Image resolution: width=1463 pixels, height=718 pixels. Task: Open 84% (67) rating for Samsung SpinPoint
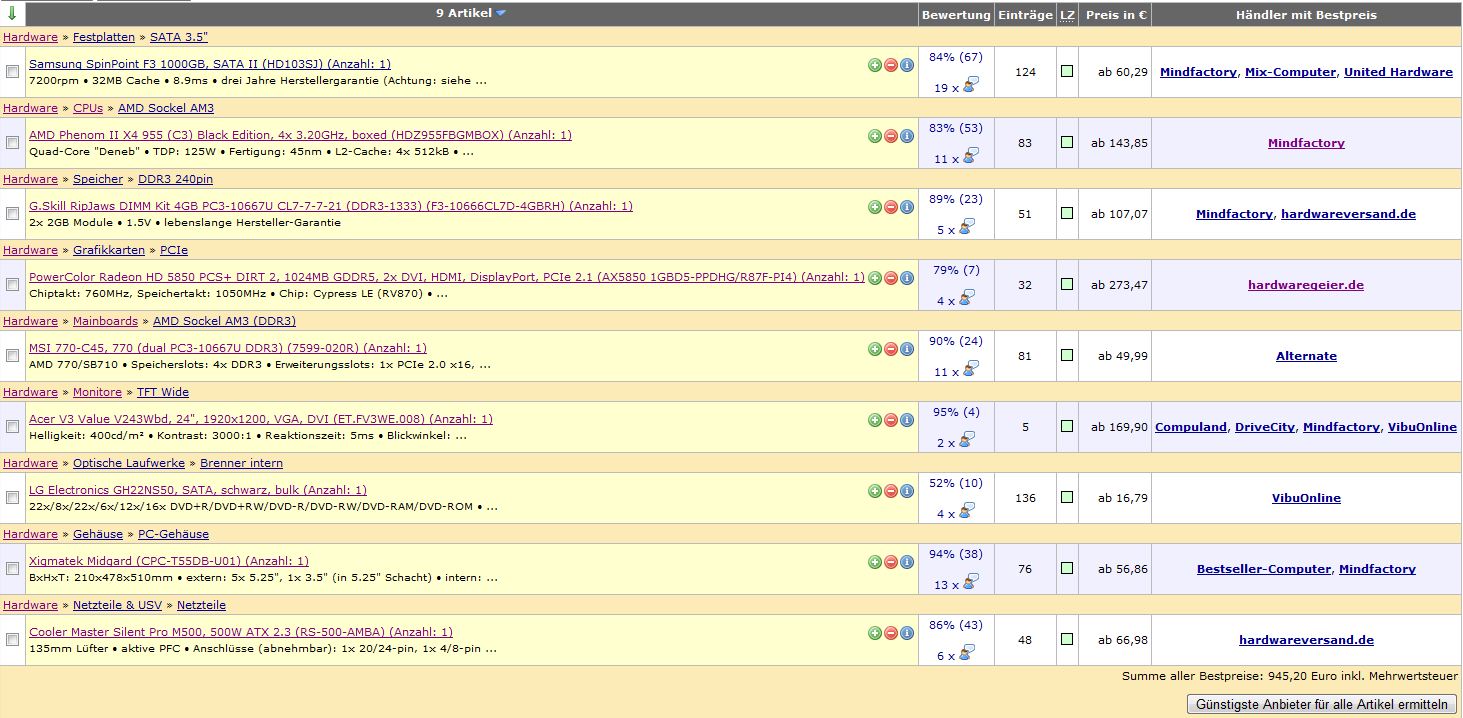tap(956, 57)
